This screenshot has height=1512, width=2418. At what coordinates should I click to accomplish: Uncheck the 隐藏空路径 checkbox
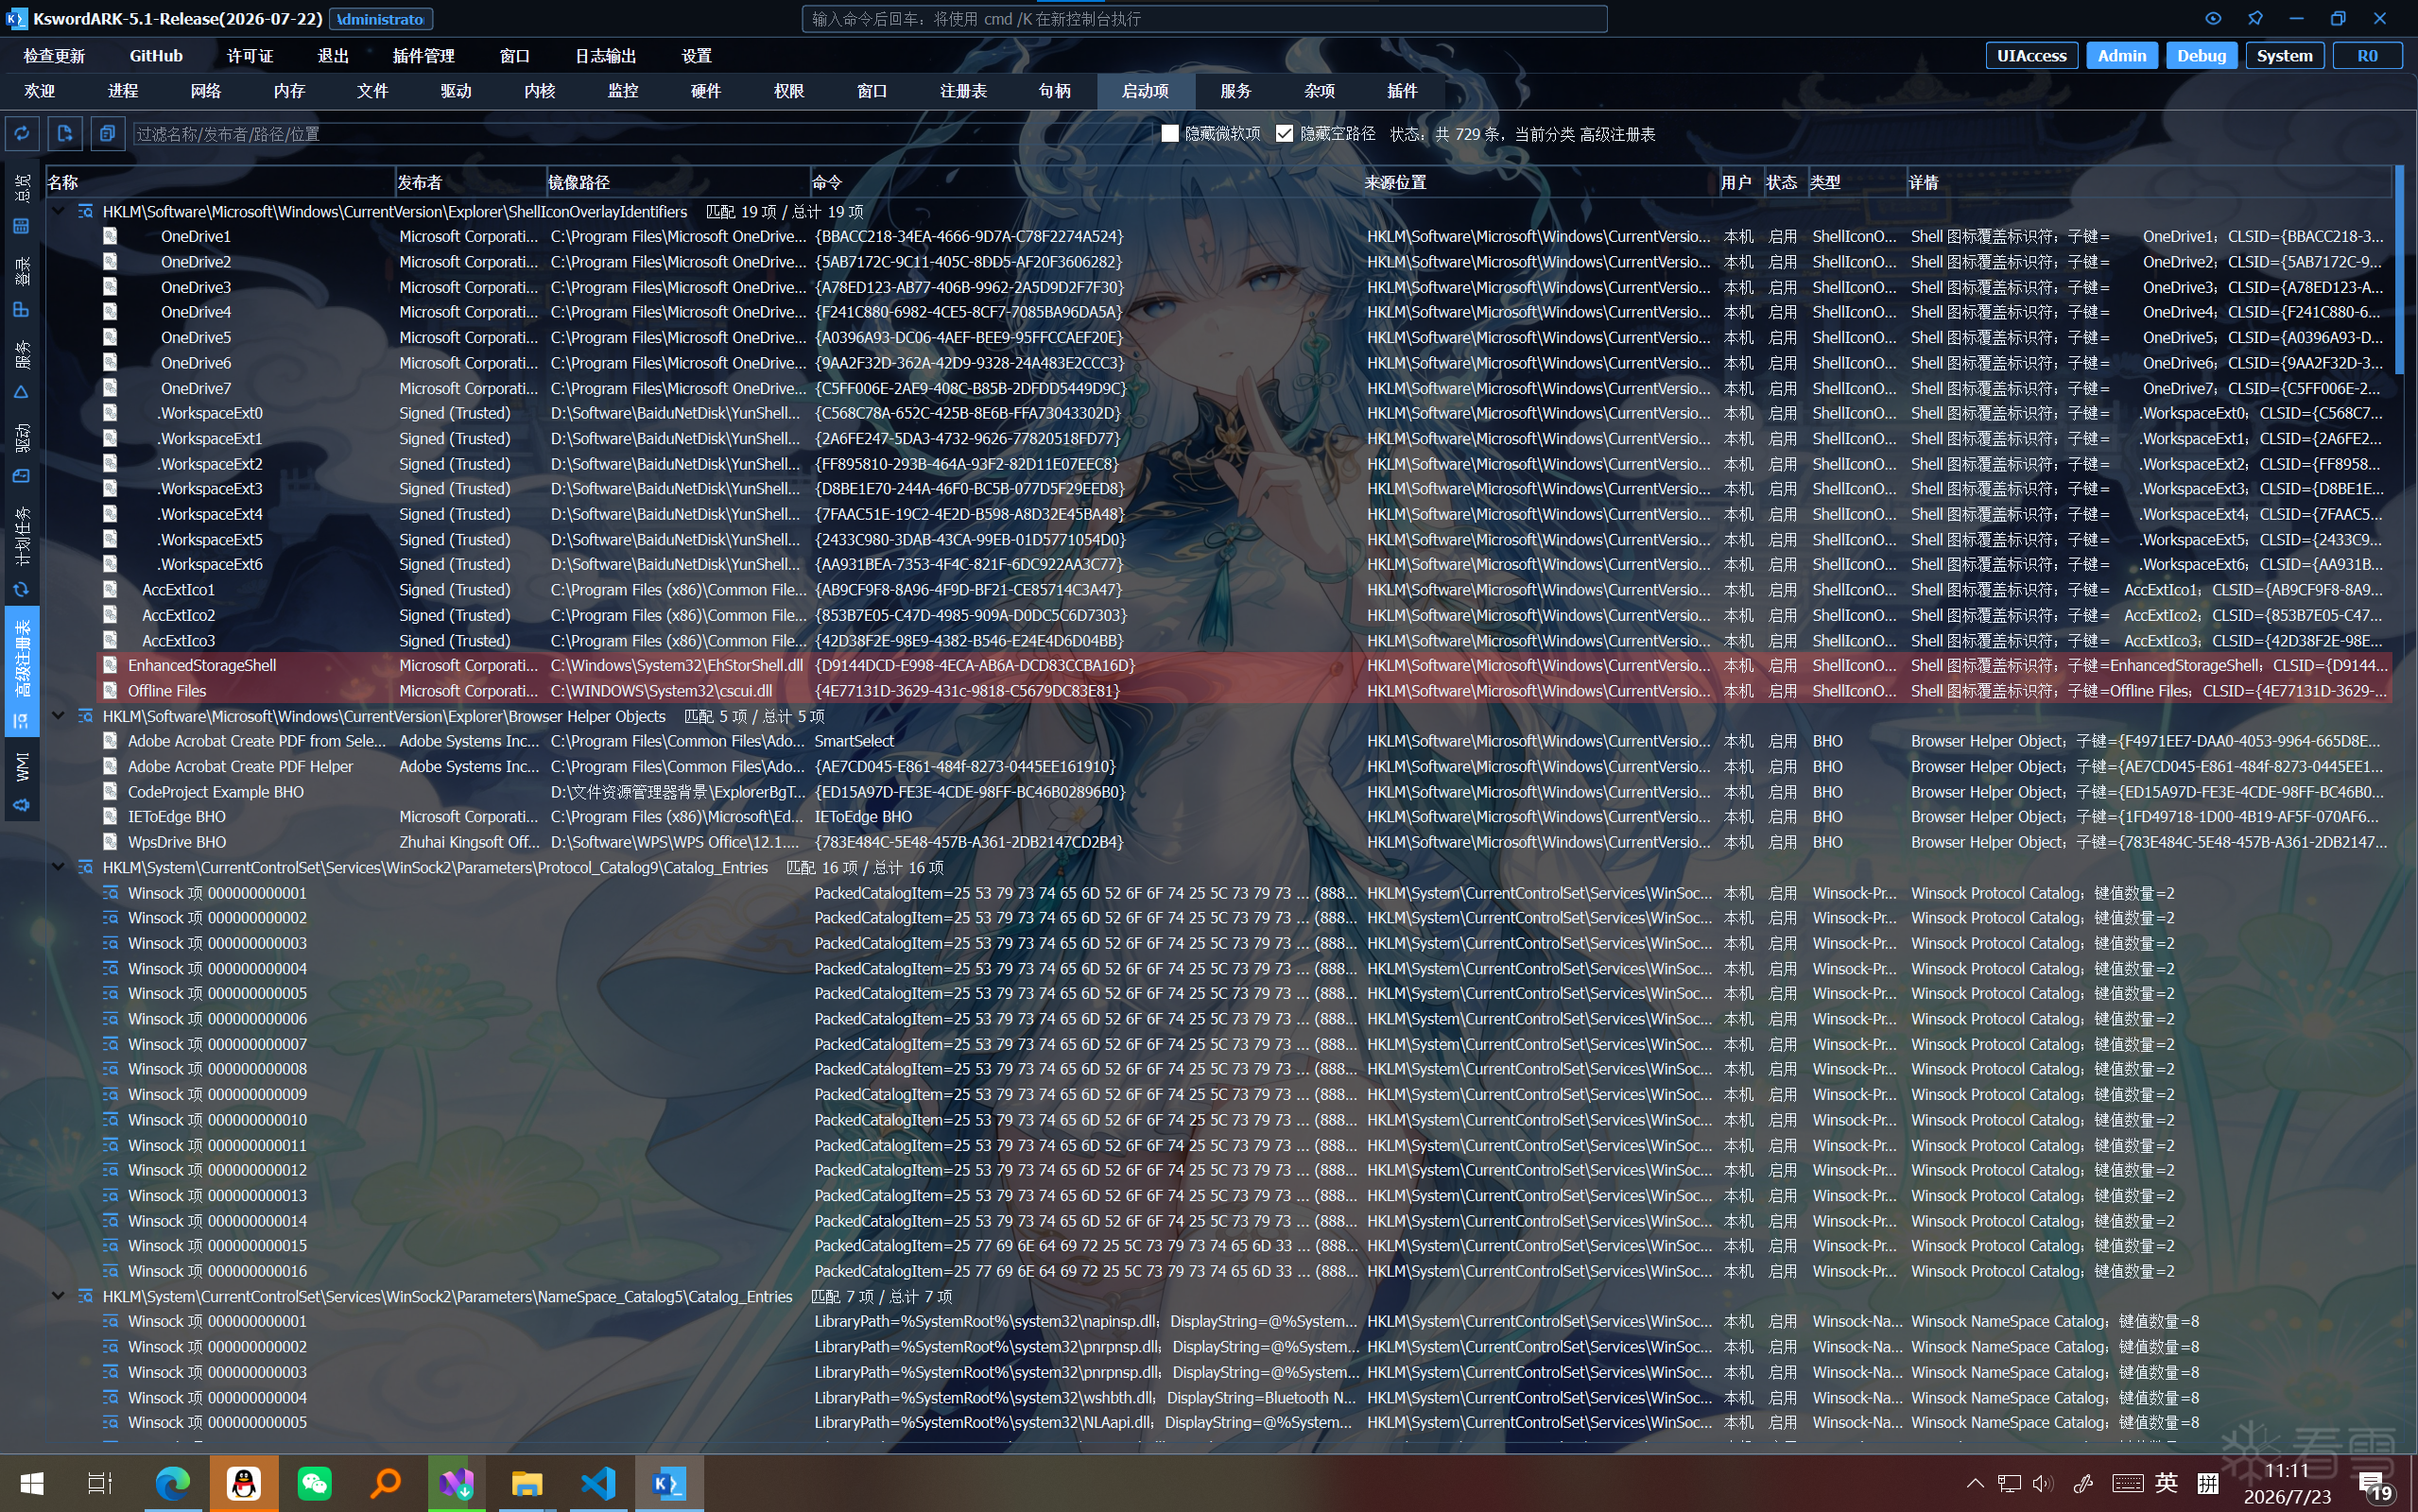pos(1285,134)
